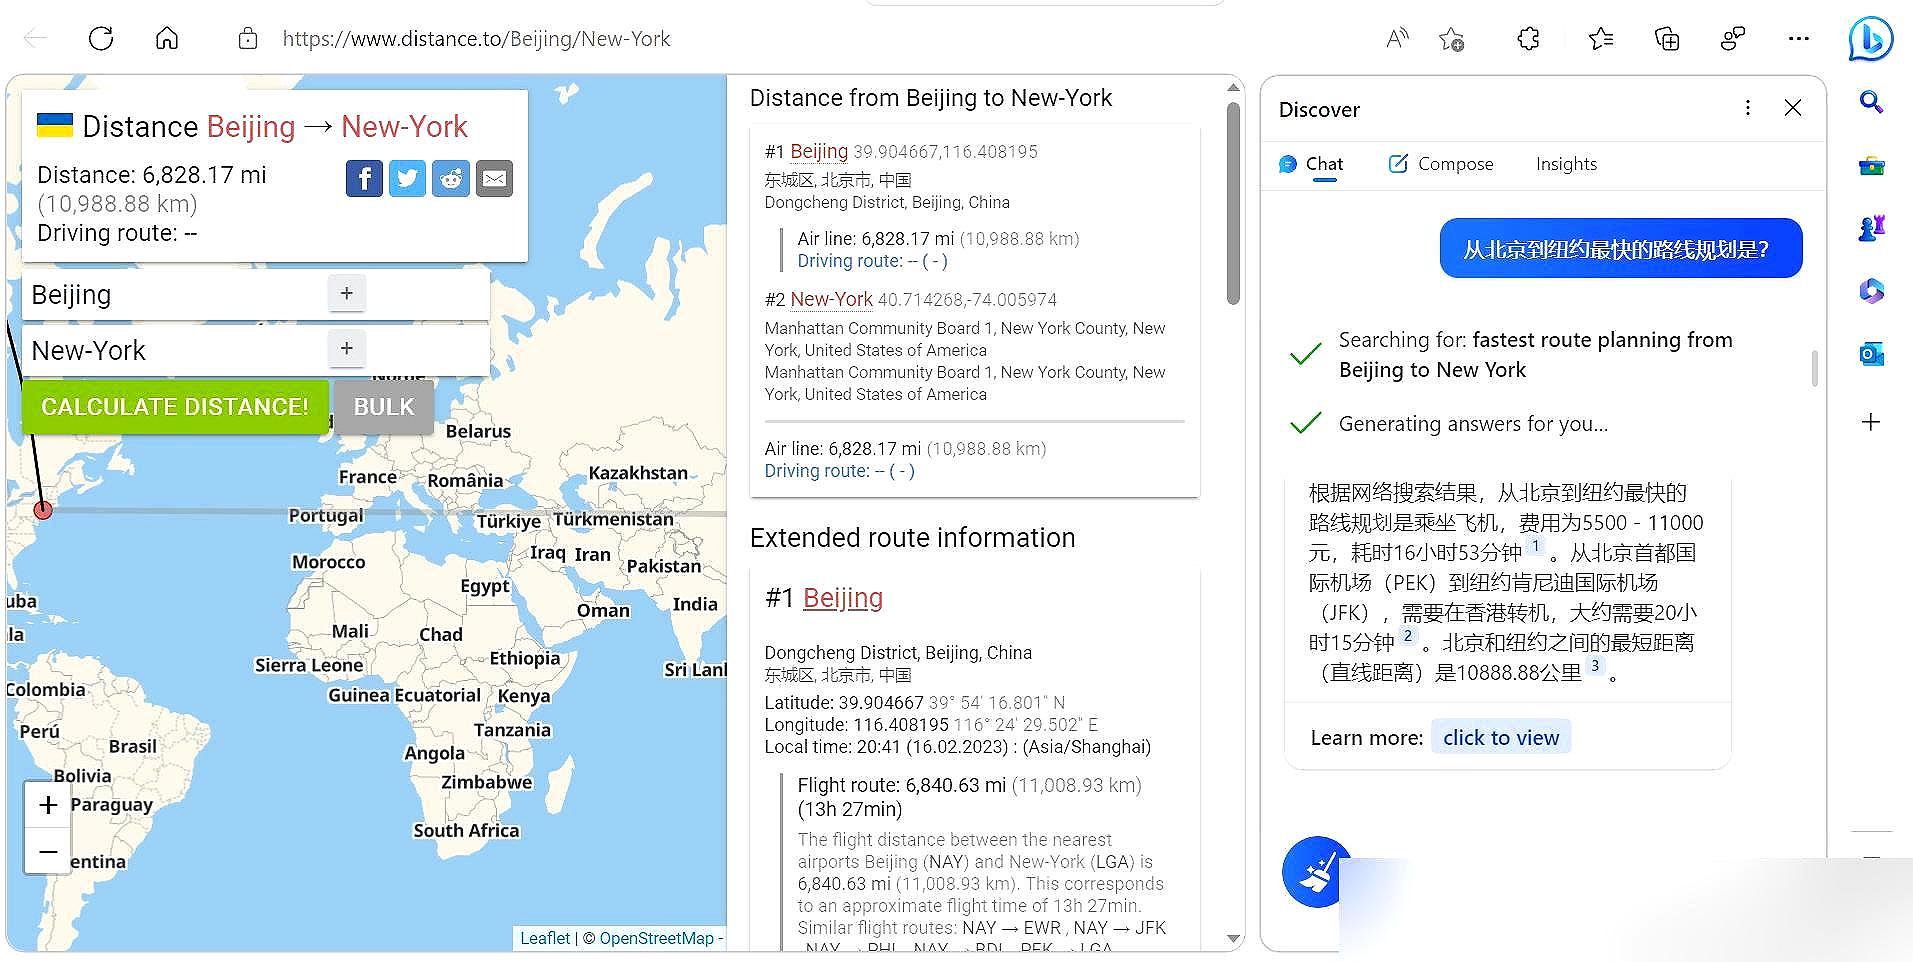Start a new topic with broom button

1316,872
